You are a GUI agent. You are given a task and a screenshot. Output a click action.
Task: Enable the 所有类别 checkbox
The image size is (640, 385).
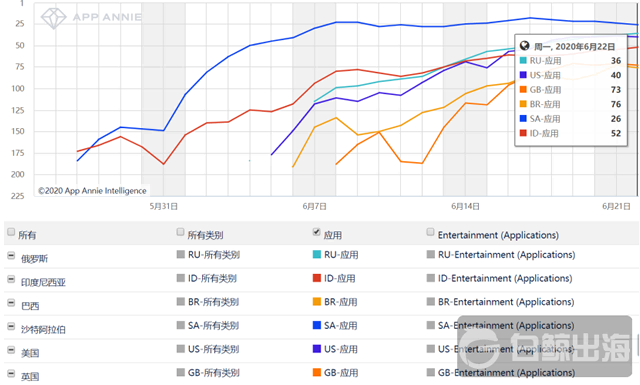180,232
